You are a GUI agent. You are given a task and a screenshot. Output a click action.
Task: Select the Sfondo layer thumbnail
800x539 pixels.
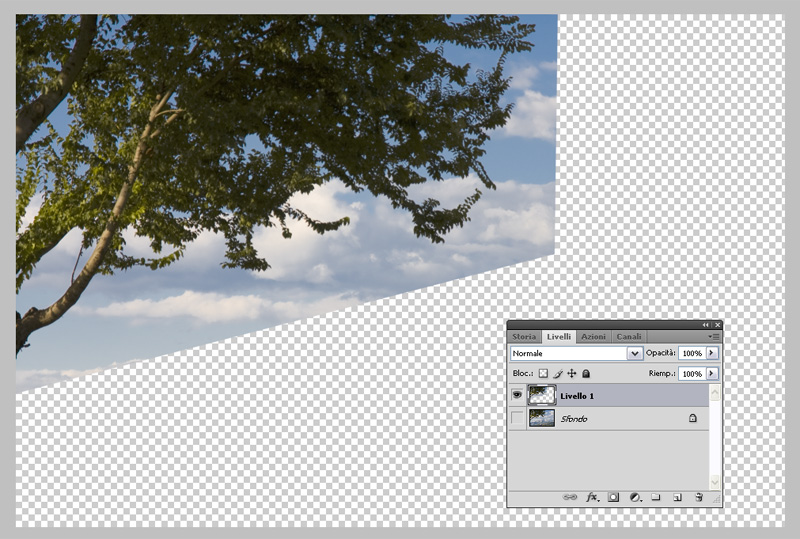coord(542,418)
